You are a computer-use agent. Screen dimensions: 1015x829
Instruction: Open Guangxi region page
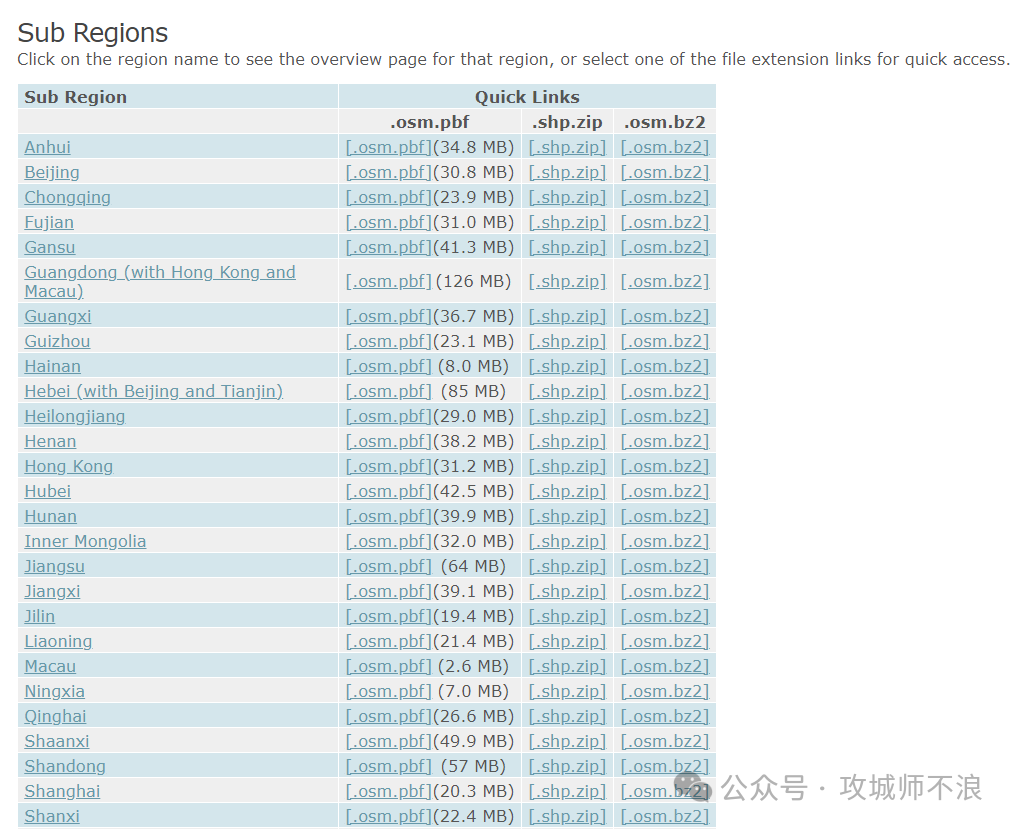[58, 316]
